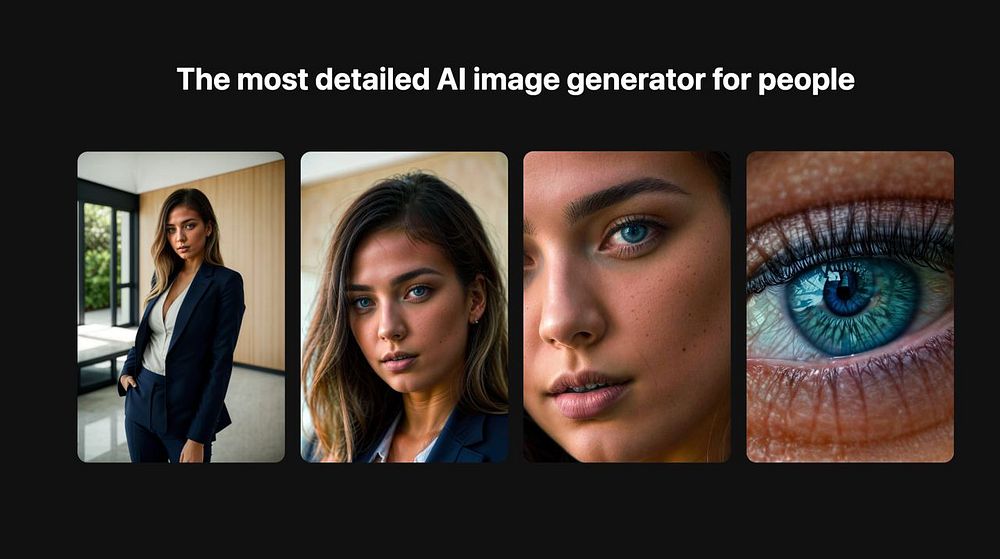Open the macro blue eye image
This screenshot has height=559, width=1000.
tap(850, 307)
